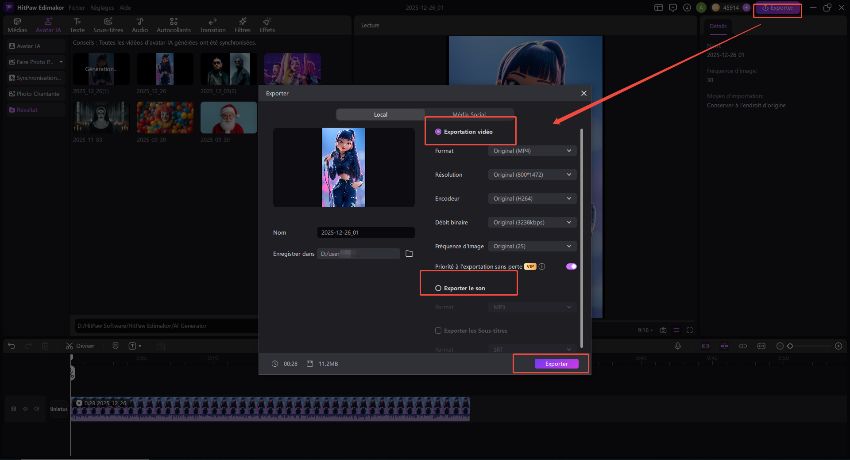Close the Exporter dialog with X
850x460 pixels.
coord(583,93)
